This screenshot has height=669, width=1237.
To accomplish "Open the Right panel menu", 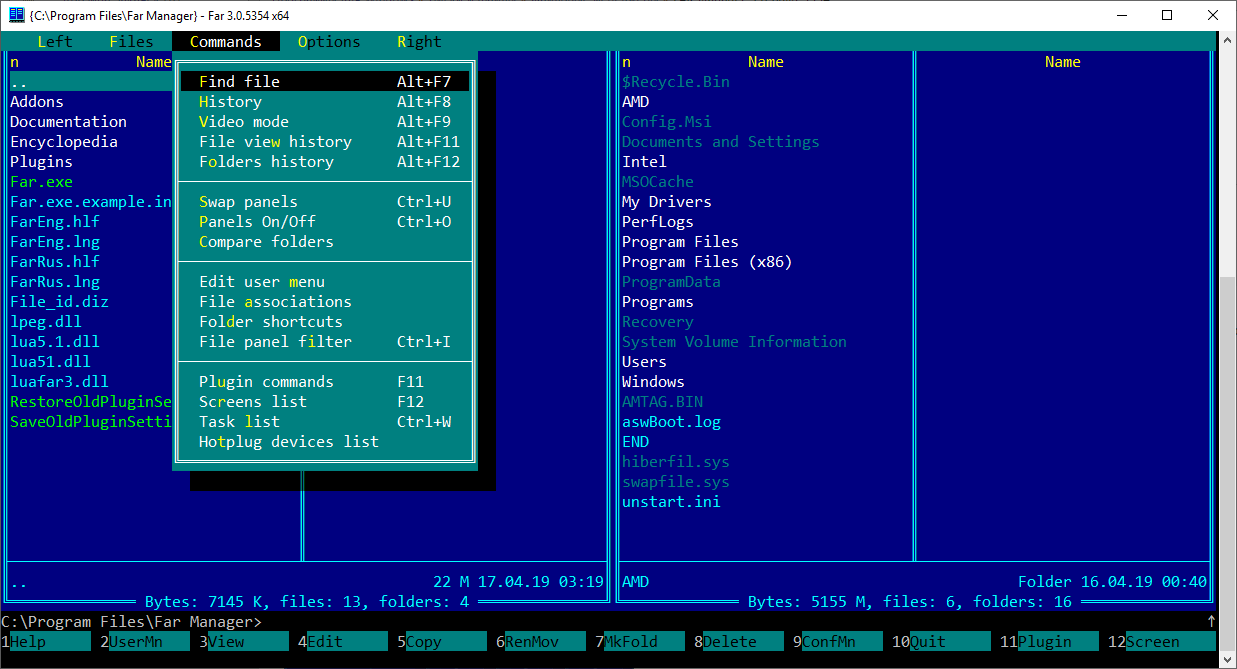I will (x=419, y=42).
